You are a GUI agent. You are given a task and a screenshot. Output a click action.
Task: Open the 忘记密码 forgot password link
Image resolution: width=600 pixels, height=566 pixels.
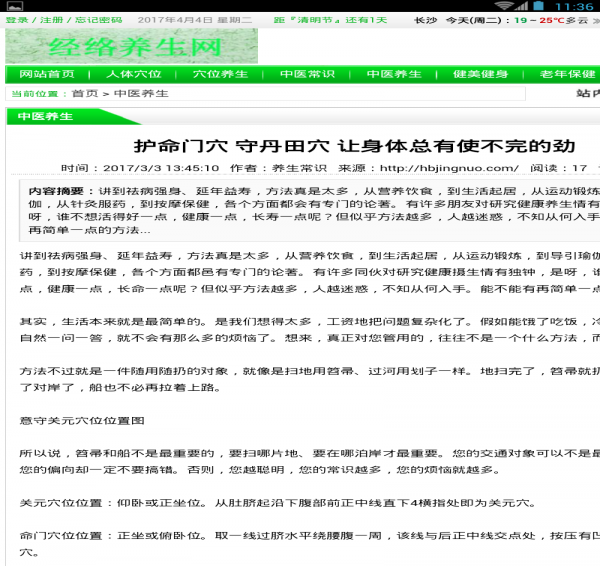tap(99, 20)
